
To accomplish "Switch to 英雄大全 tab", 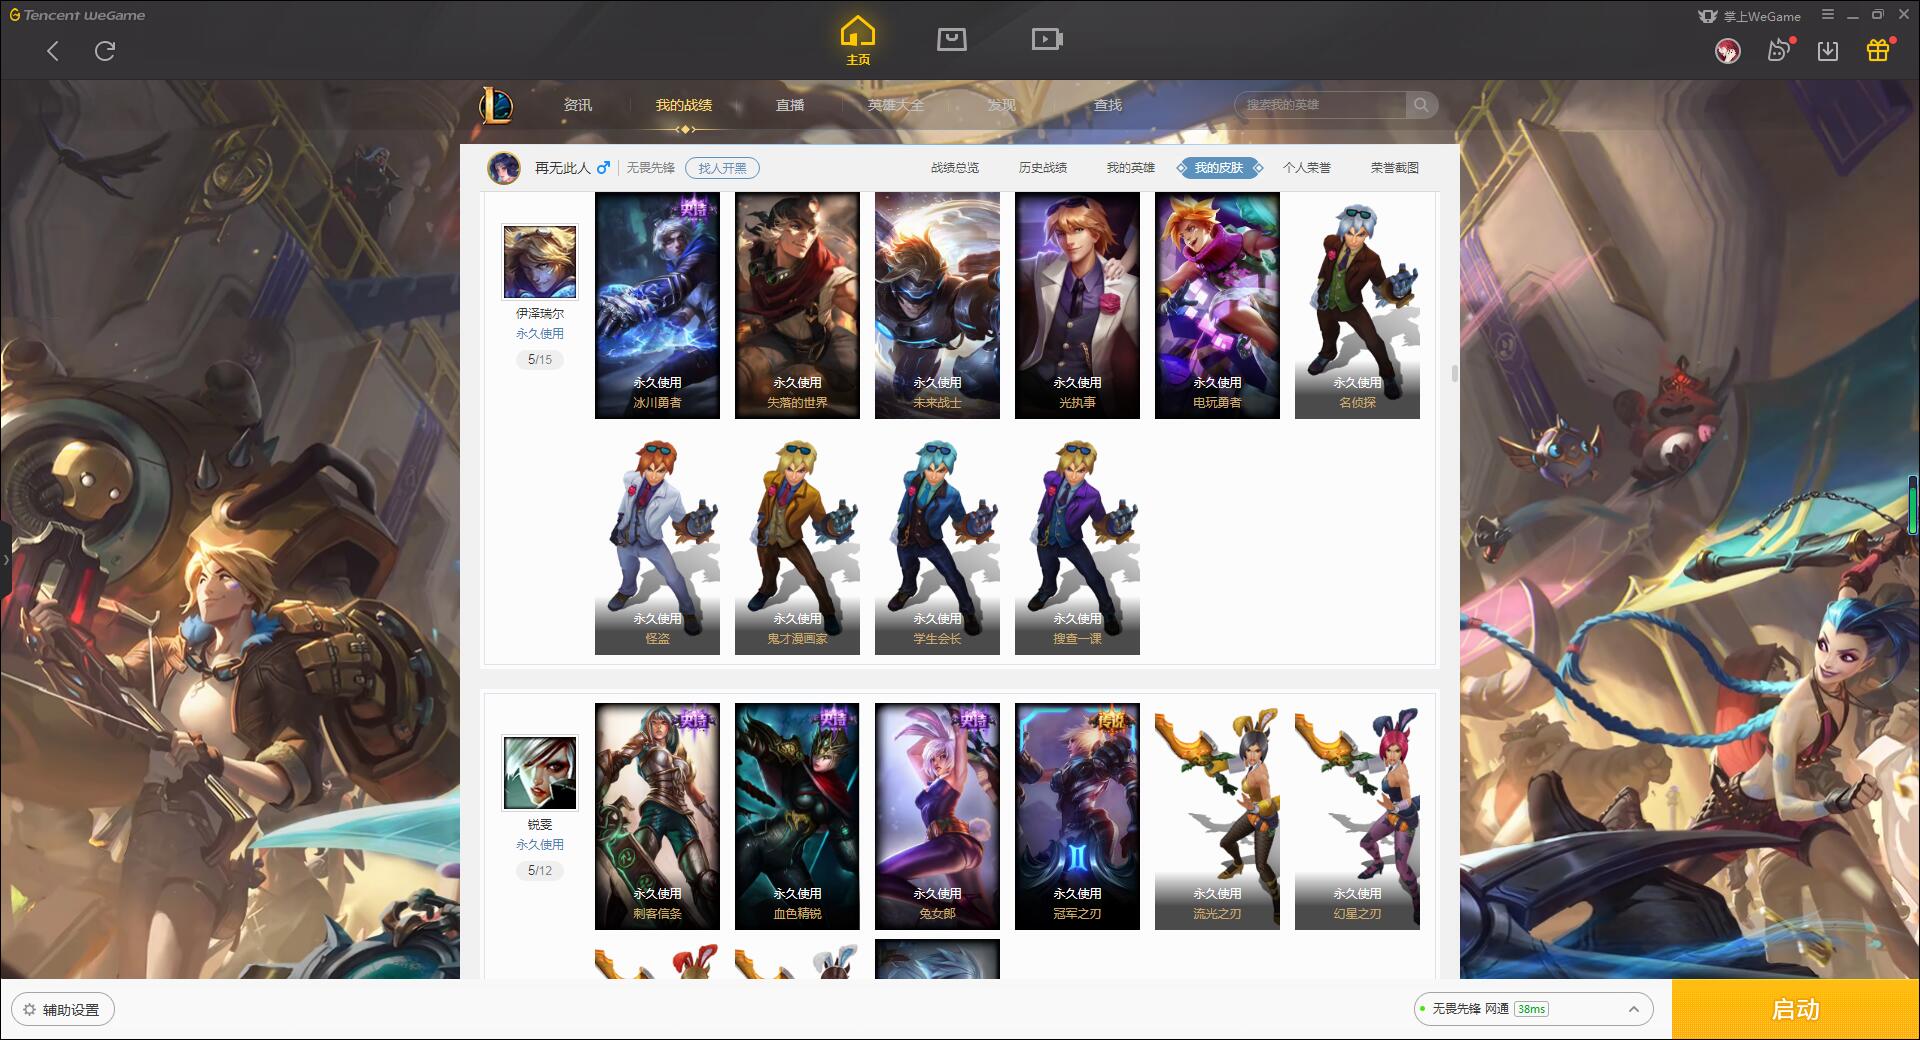I will coord(896,105).
